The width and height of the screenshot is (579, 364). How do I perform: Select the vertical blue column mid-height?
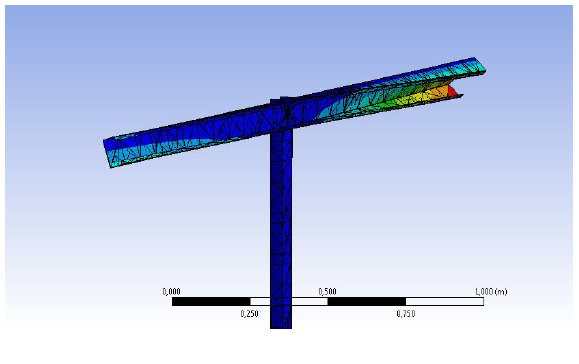281,229
